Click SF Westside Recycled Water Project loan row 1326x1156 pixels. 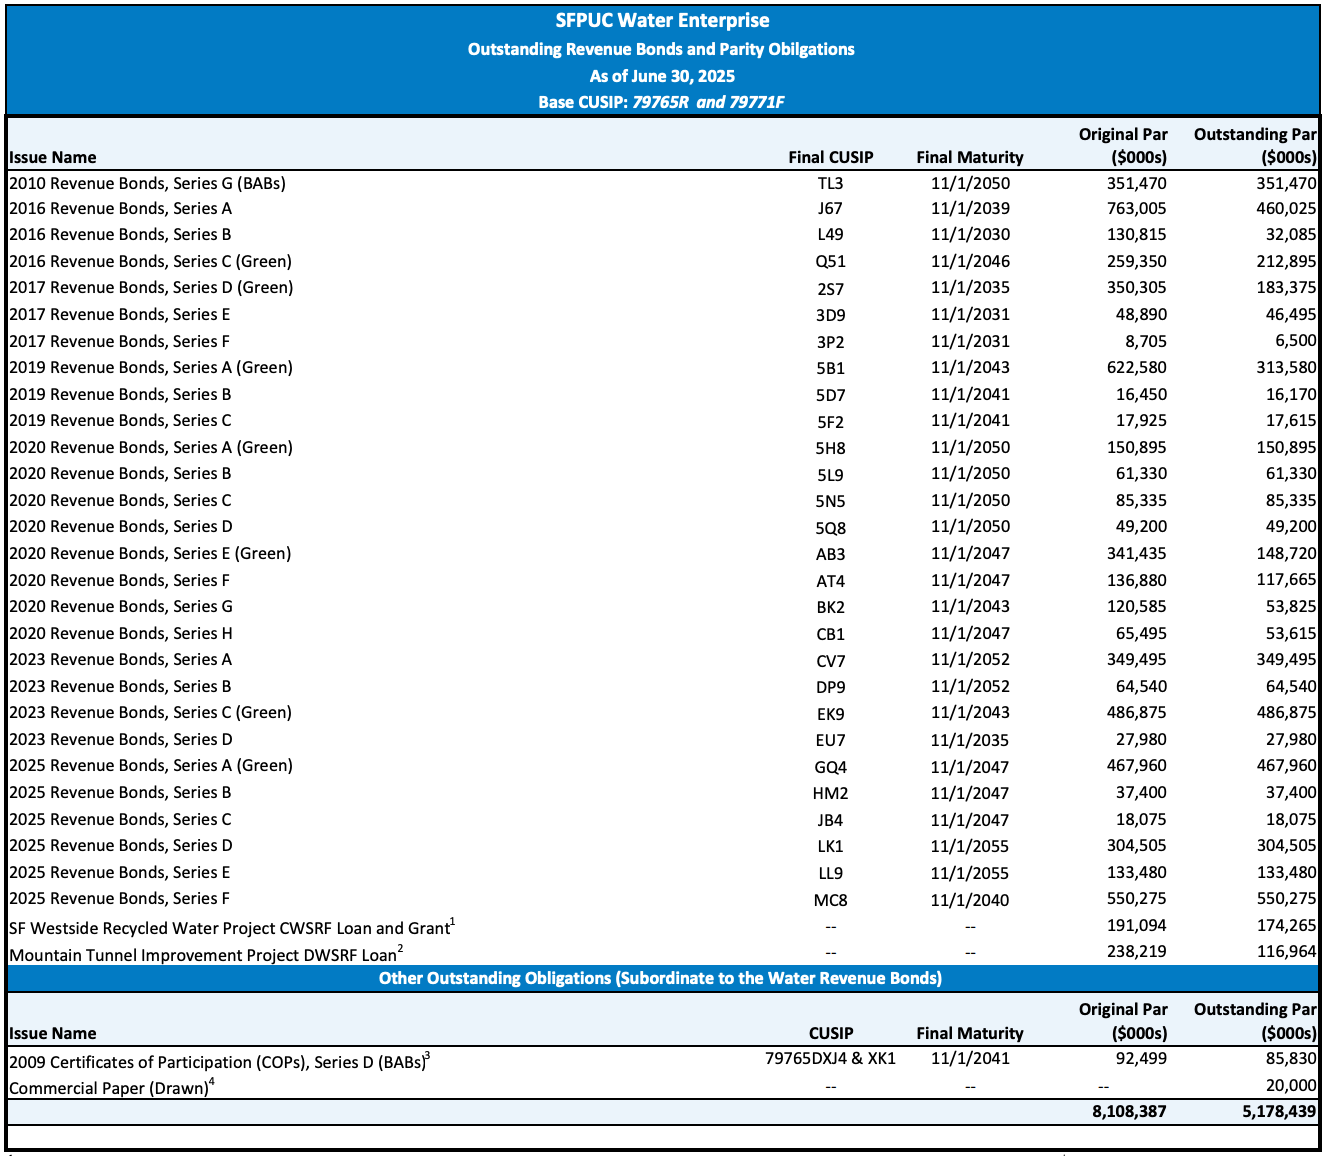pyautogui.click(x=232, y=927)
